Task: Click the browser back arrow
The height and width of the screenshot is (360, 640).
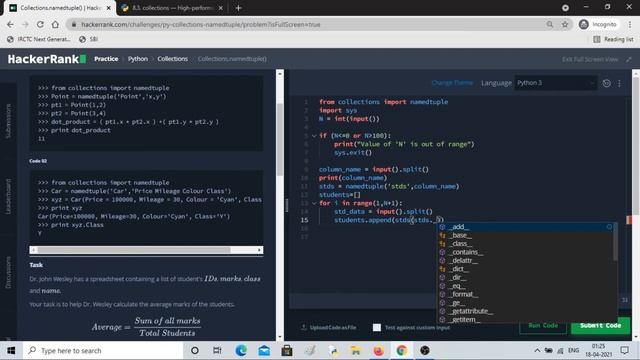Action: coord(10,24)
